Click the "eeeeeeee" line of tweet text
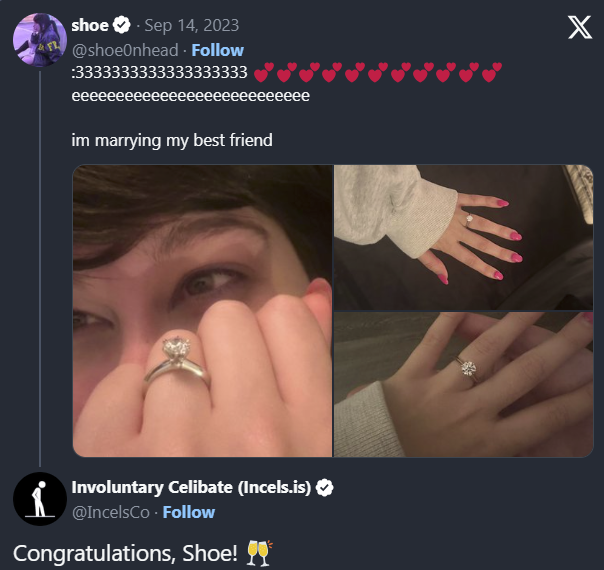Viewport: 604px width, 570px height. pos(190,96)
